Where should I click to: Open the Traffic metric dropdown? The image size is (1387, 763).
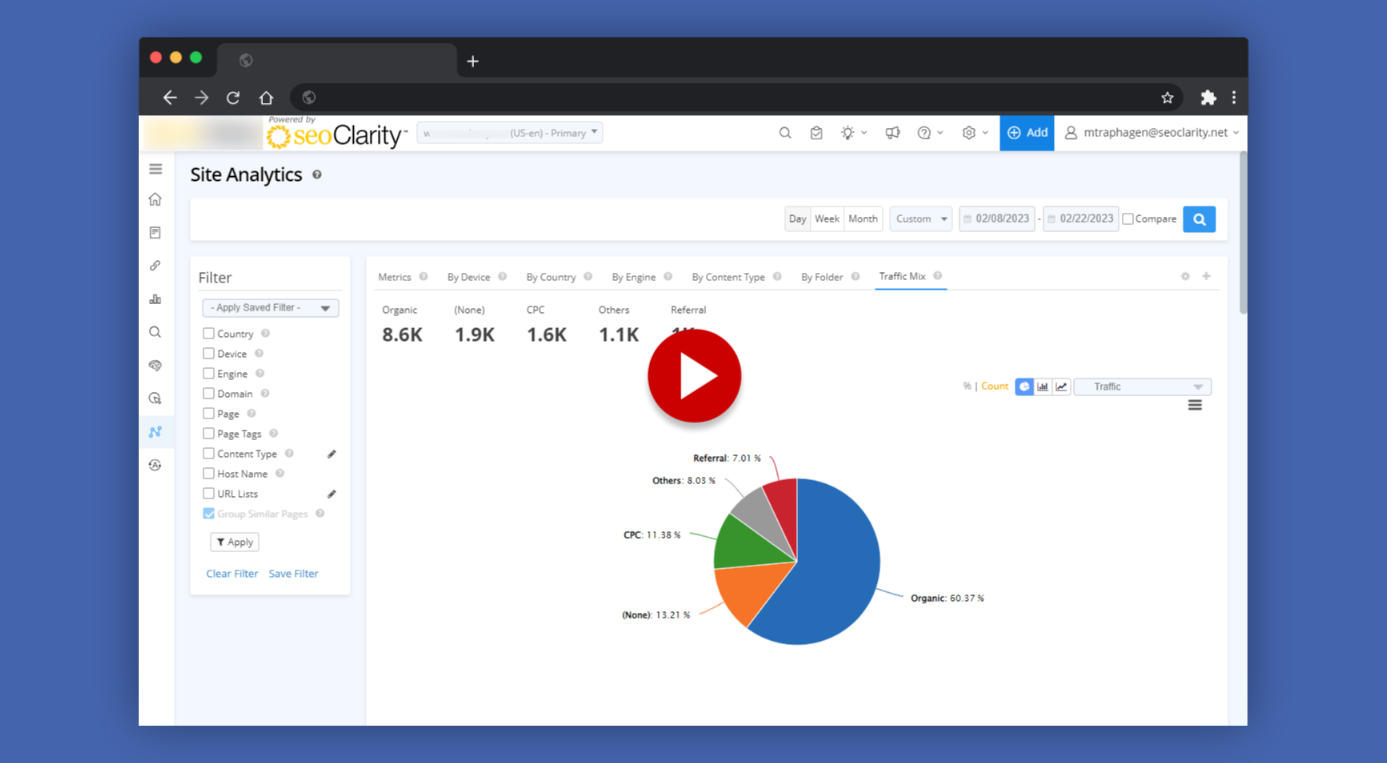tap(1142, 386)
